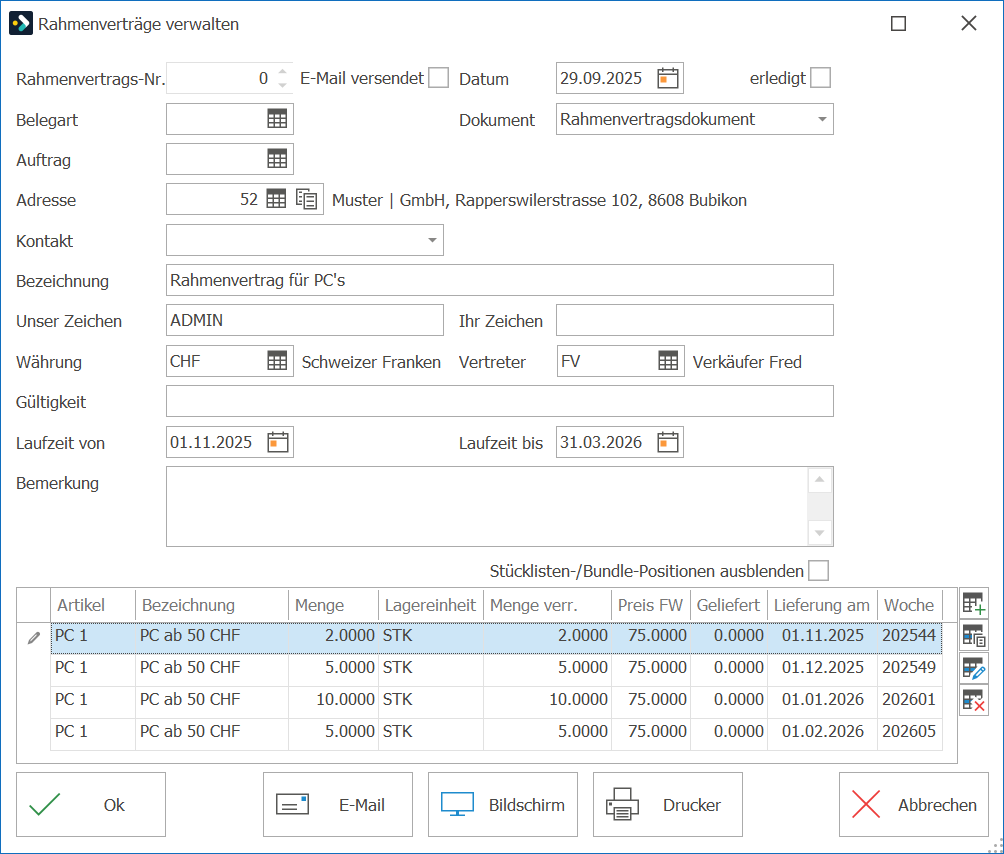
Task: Open the Auftrag lookup table icon
Action: tap(277, 159)
